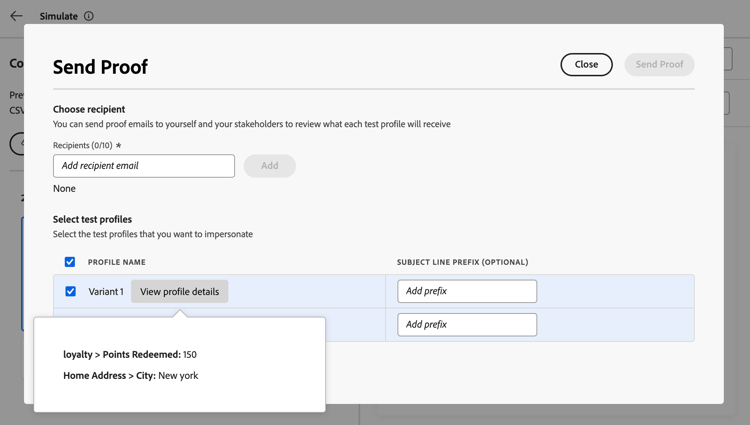Click the Simulate page title

[58, 16]
